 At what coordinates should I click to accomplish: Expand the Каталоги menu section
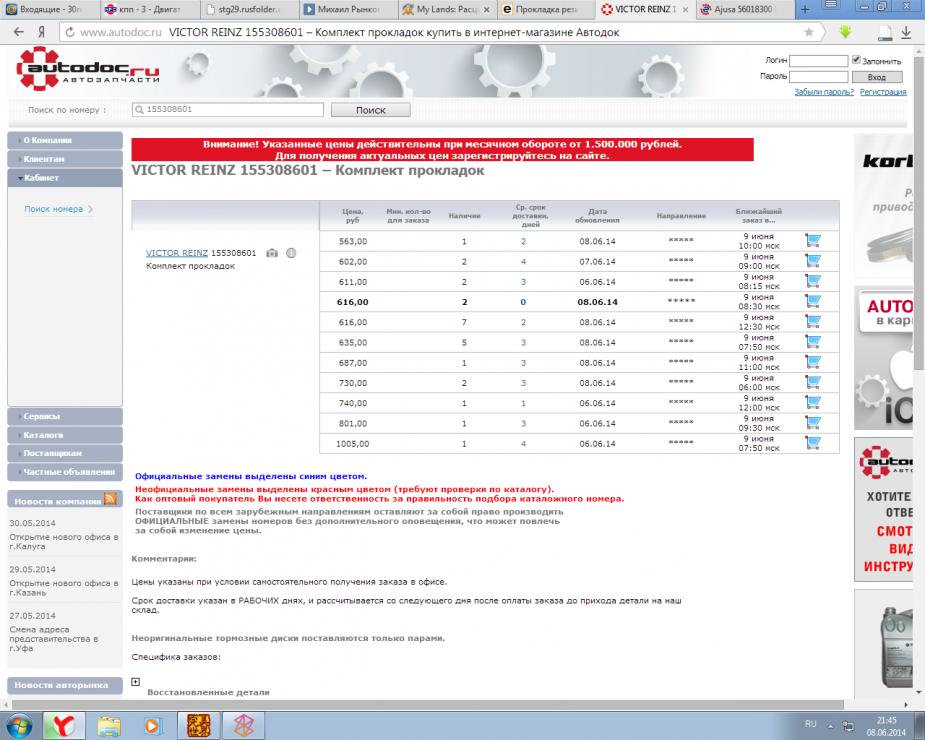[65, 435]
